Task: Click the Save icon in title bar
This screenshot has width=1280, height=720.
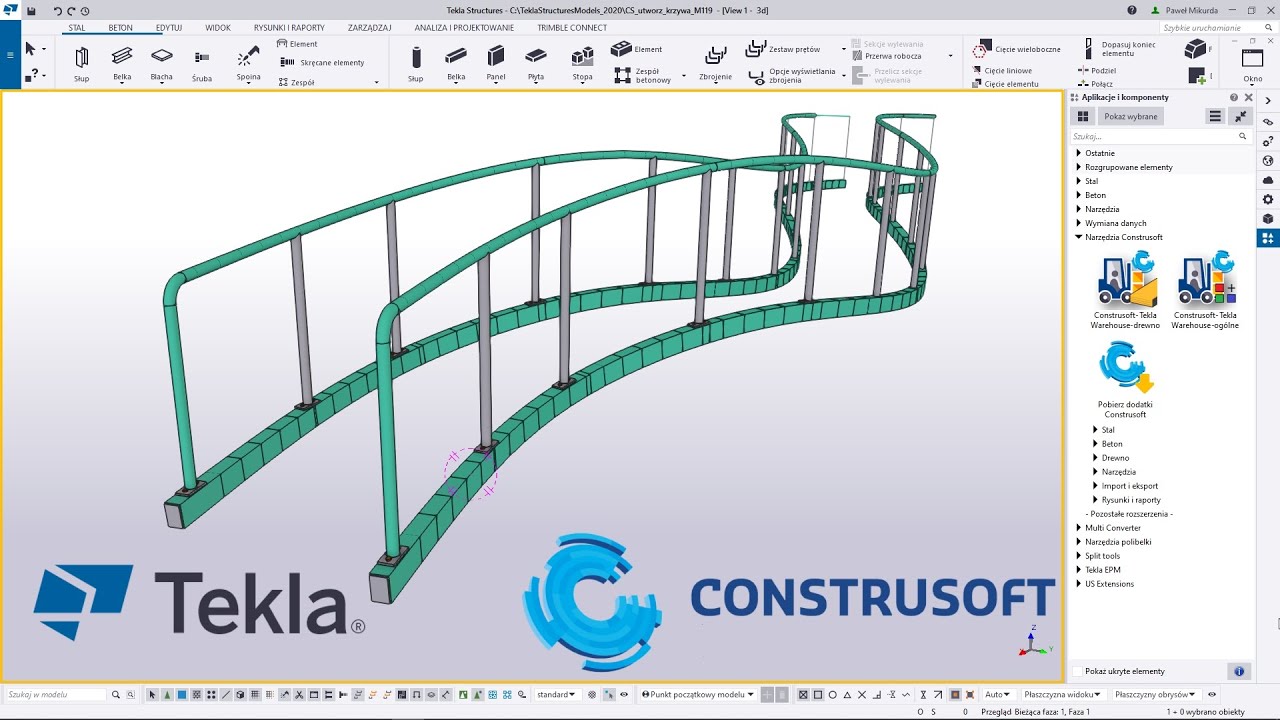Action: pyautogui.click(x=31, y=11)
